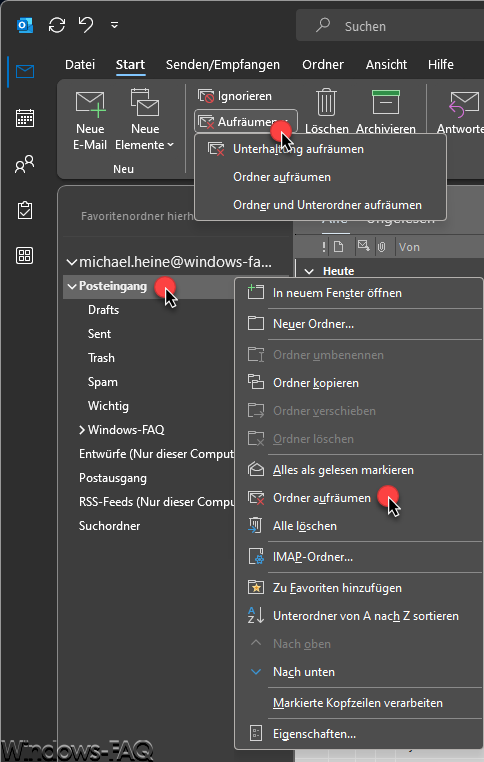The height and width of the screenshot is (762, 484).
Task: Choose Ordner aufräumen in context menu
Action: click(359, 498)
